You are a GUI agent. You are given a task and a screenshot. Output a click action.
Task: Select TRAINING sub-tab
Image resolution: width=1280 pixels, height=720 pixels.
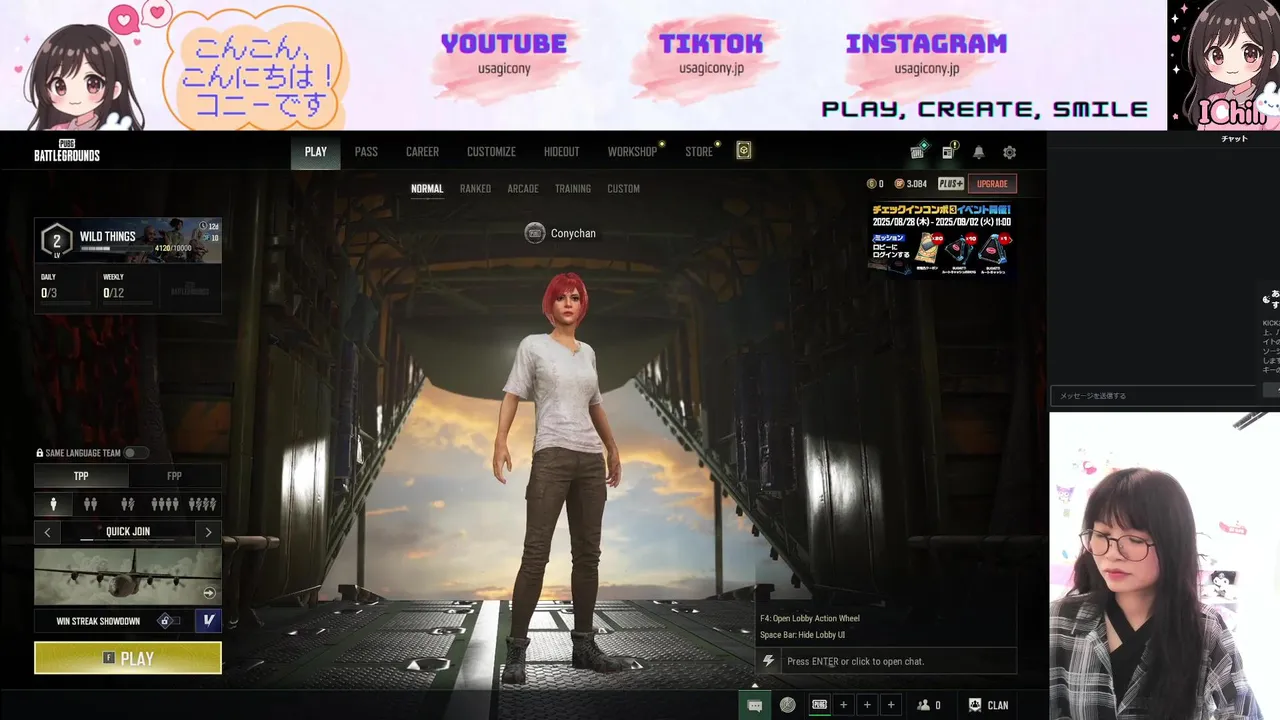573,189
